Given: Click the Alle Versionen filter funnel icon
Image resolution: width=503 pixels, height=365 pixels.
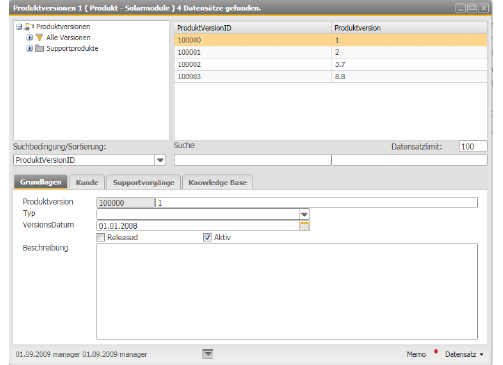Looking at the screenshot, I should click(39, 37).
